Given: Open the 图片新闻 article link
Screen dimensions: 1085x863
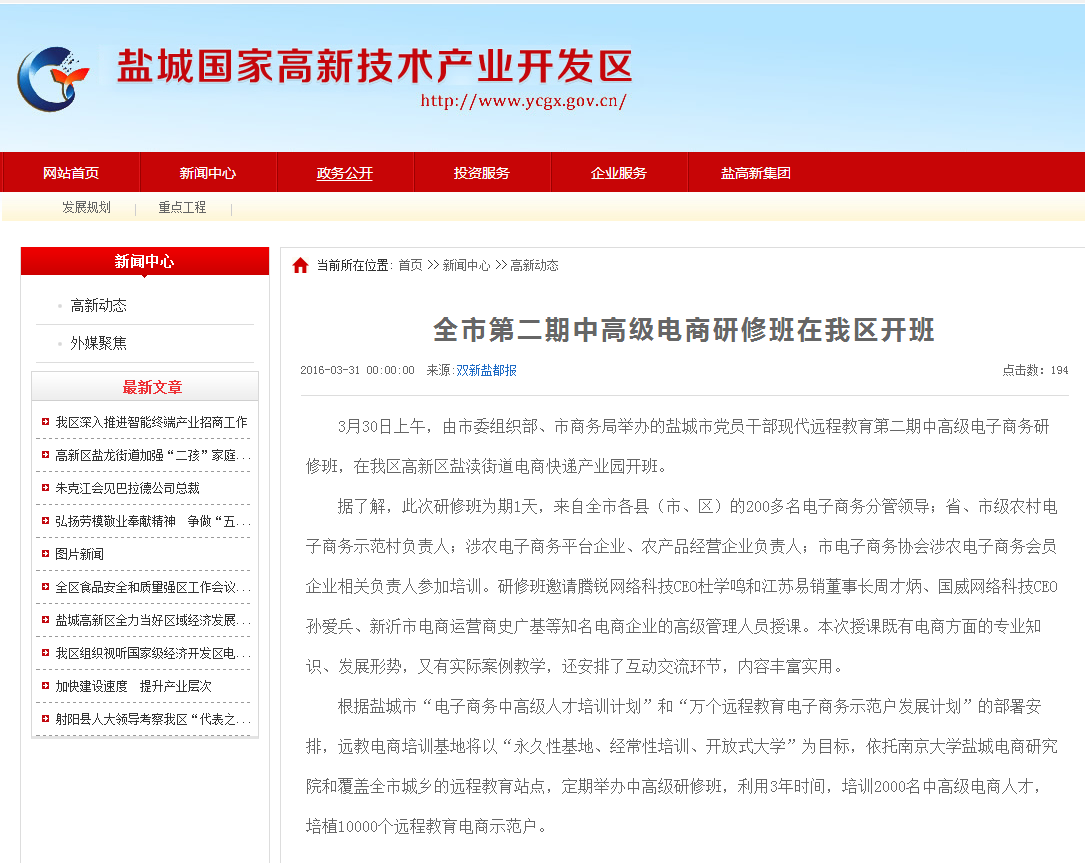Looking at the screenshot, I should point(80,554).
